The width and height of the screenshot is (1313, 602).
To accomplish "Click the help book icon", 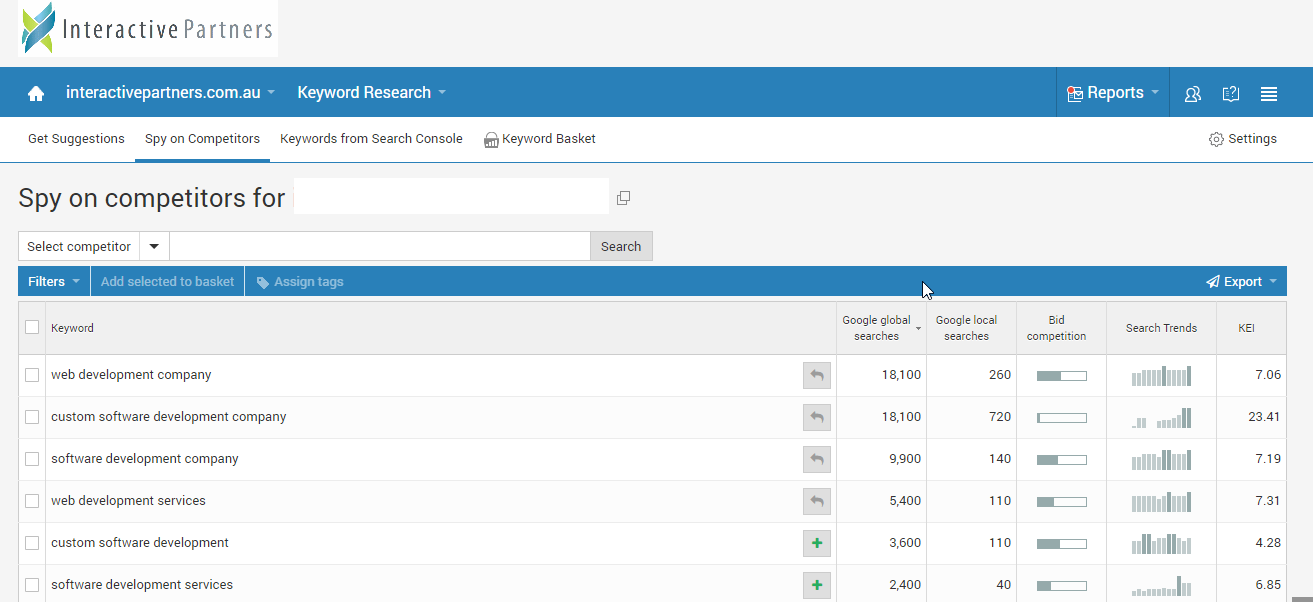I will point(1231,93).
